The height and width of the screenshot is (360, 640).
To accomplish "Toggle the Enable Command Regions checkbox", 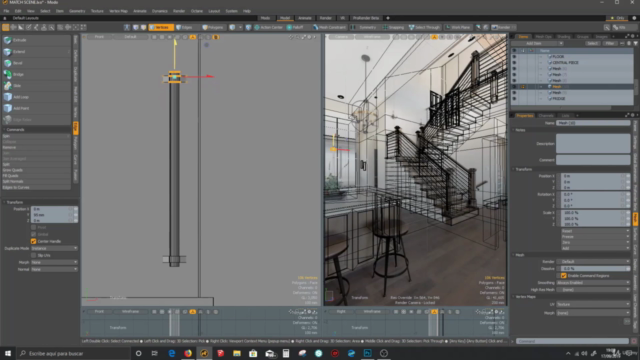I will (564, 276).
